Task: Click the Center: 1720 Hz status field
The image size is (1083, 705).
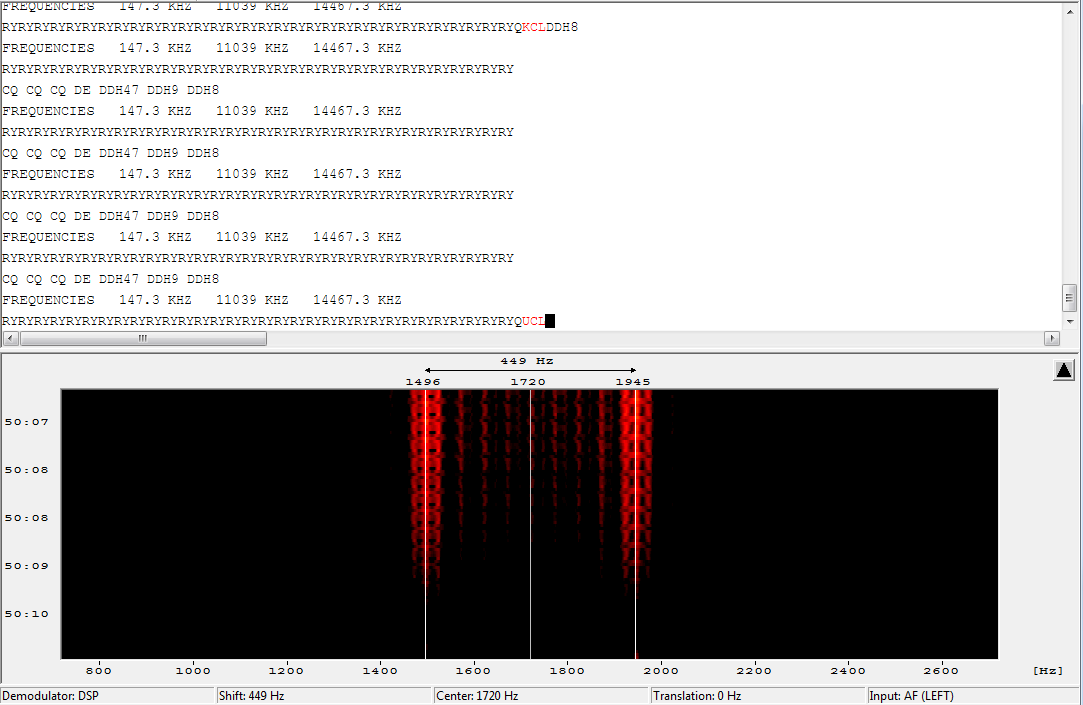Action: [x=540, y=696]
